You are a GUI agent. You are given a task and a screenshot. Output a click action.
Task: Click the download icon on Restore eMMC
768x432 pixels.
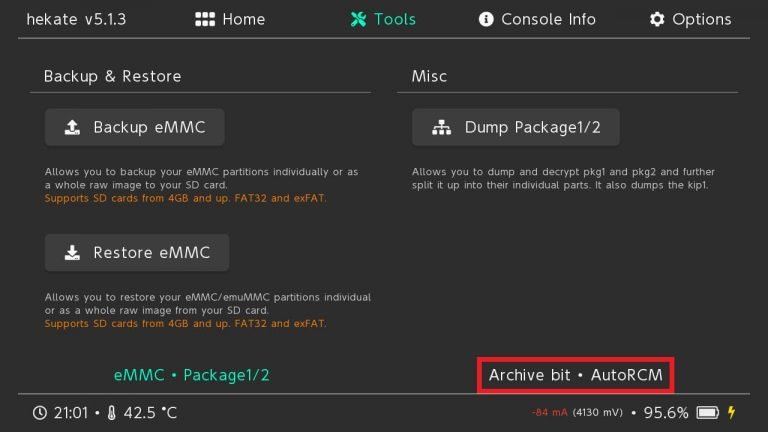(72, 253)
